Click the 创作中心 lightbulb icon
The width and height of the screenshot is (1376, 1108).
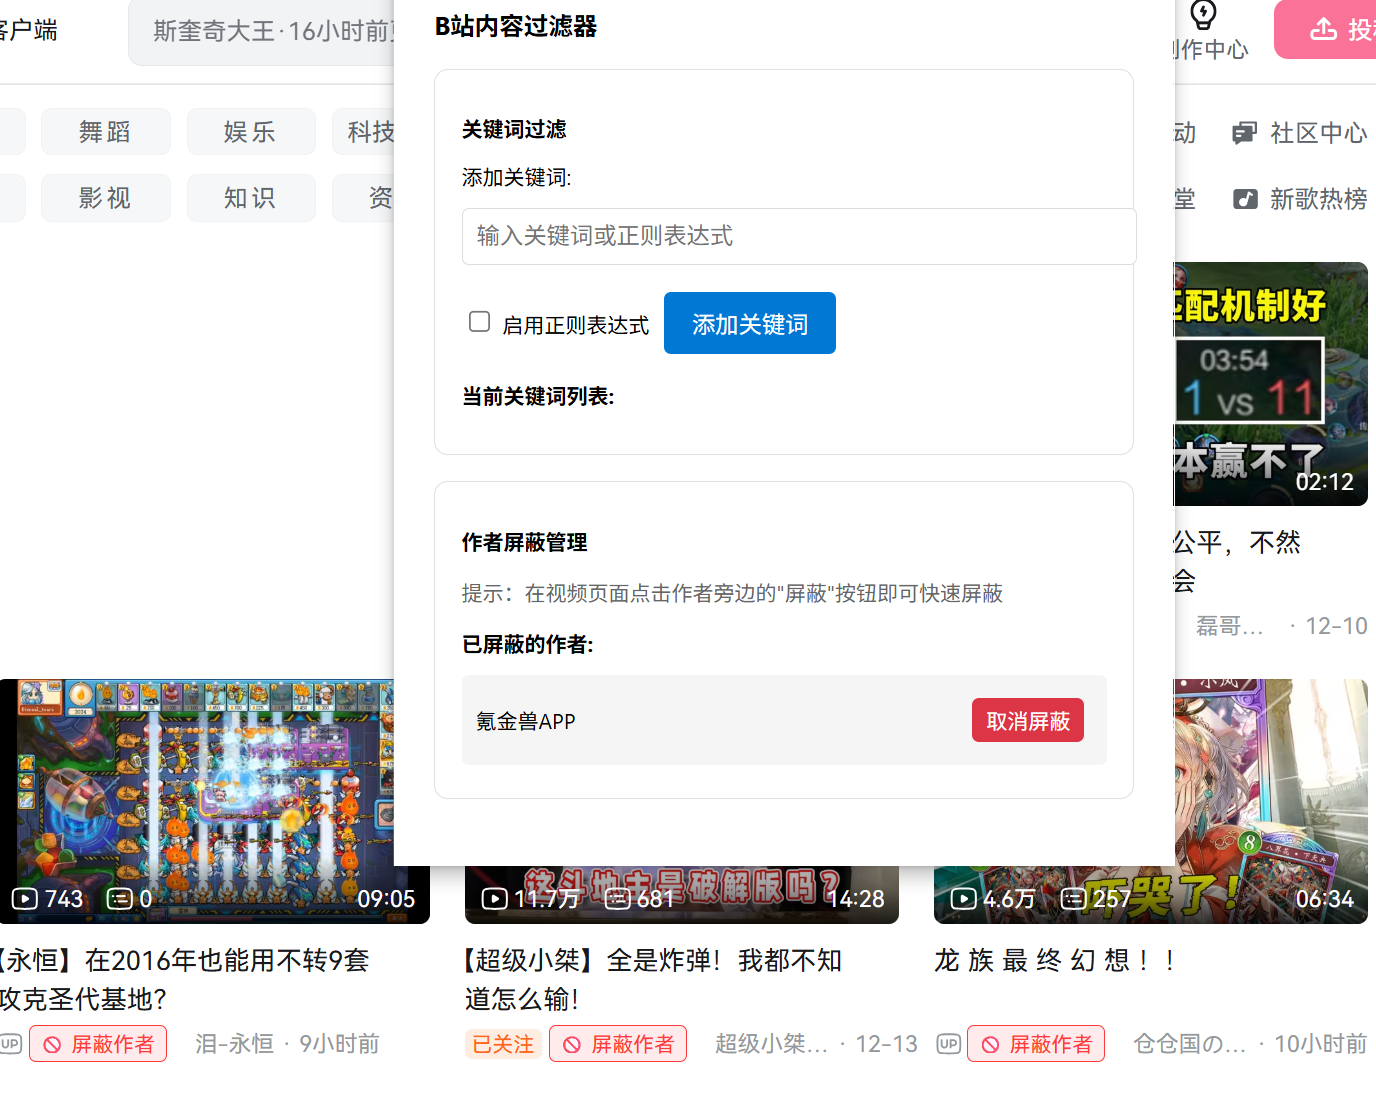click(1203, 15)
